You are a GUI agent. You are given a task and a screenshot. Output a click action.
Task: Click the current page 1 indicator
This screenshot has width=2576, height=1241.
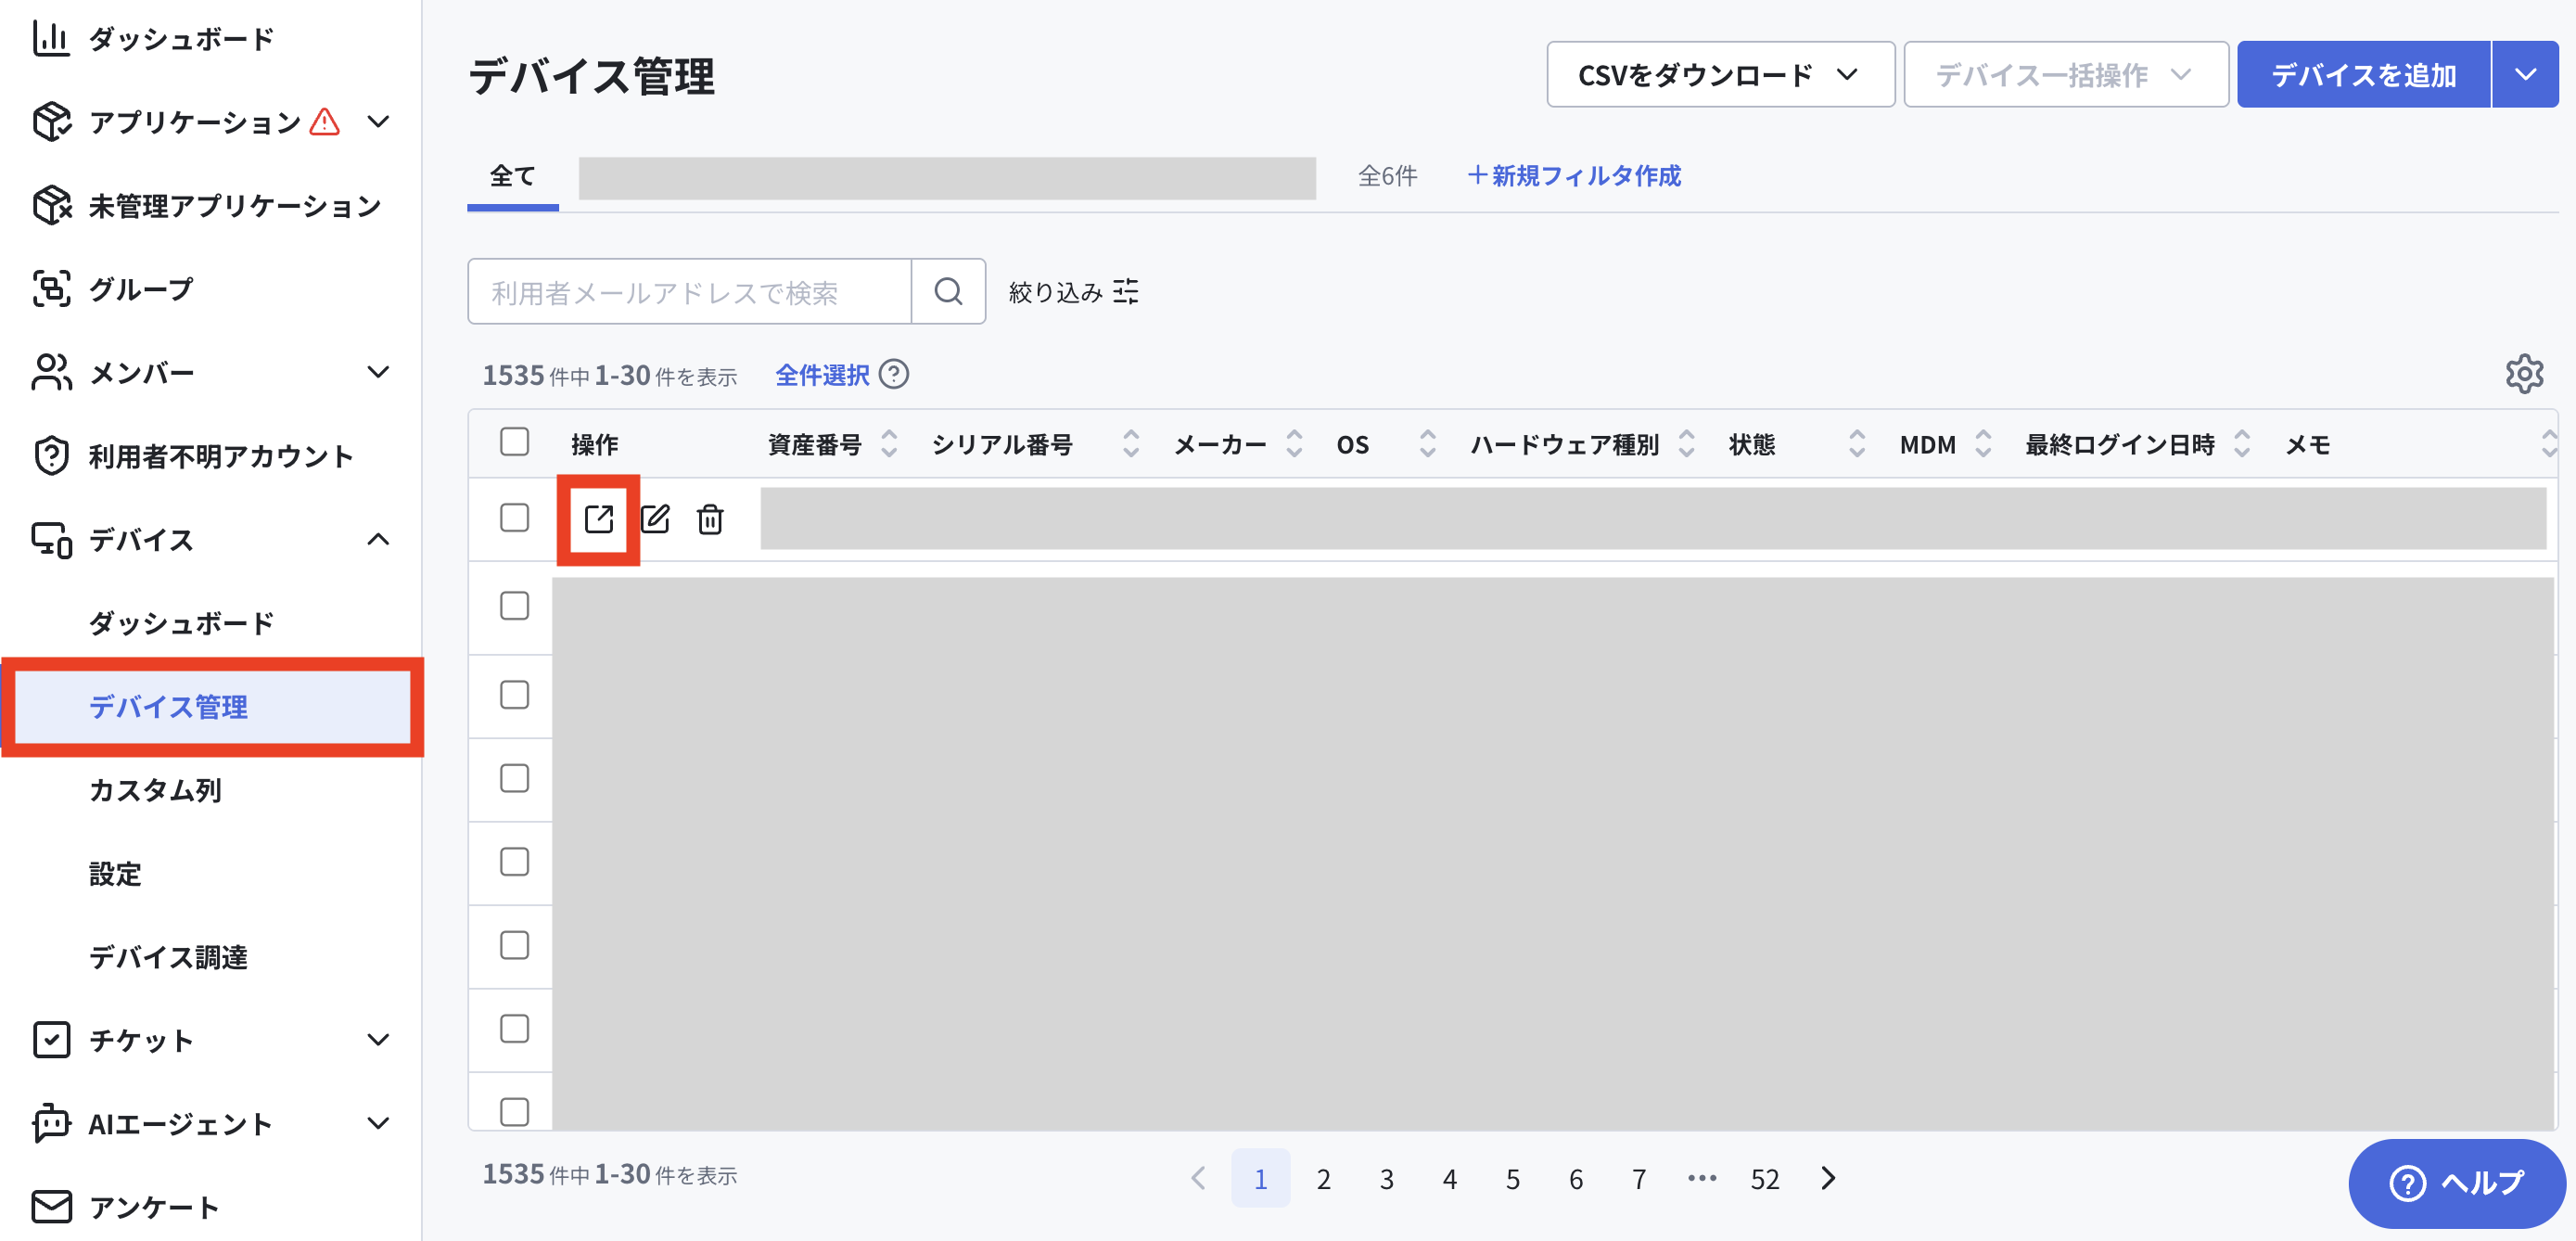click(x=1260, y=1179)
